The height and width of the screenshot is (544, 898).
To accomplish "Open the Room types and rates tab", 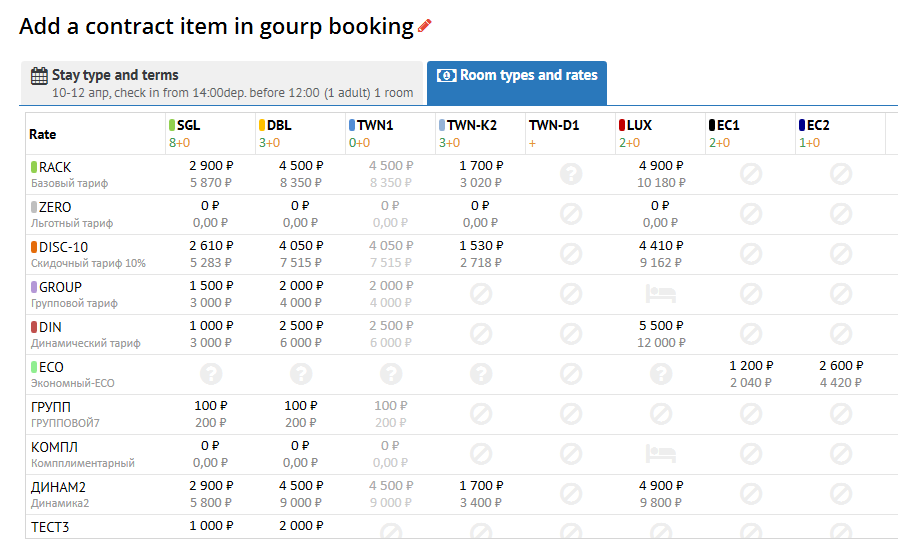I will [517, 83].
